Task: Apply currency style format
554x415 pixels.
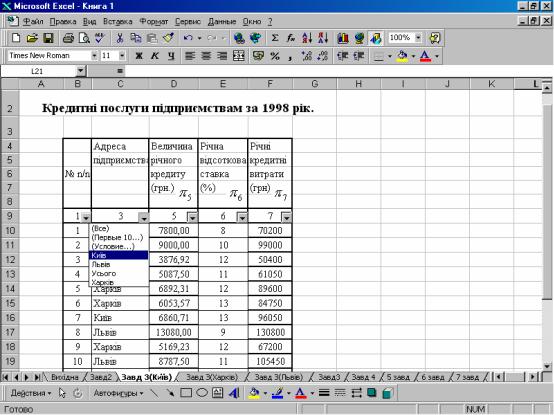Action: (258, 56)
